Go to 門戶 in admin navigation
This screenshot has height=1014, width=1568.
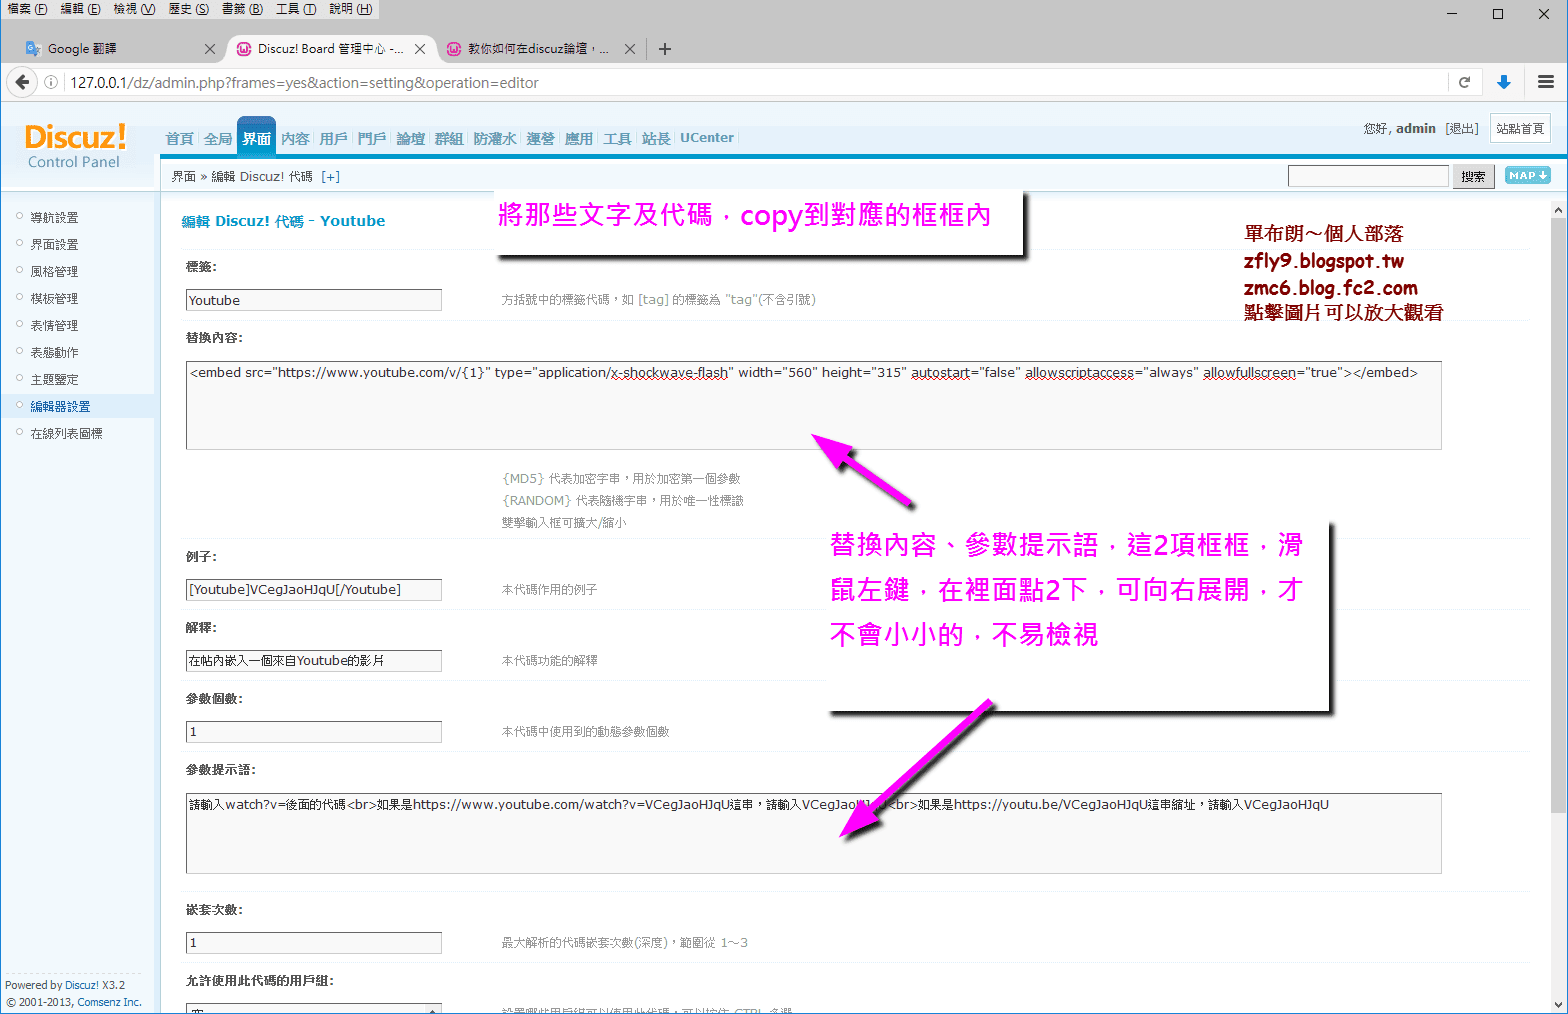point(372,139)
